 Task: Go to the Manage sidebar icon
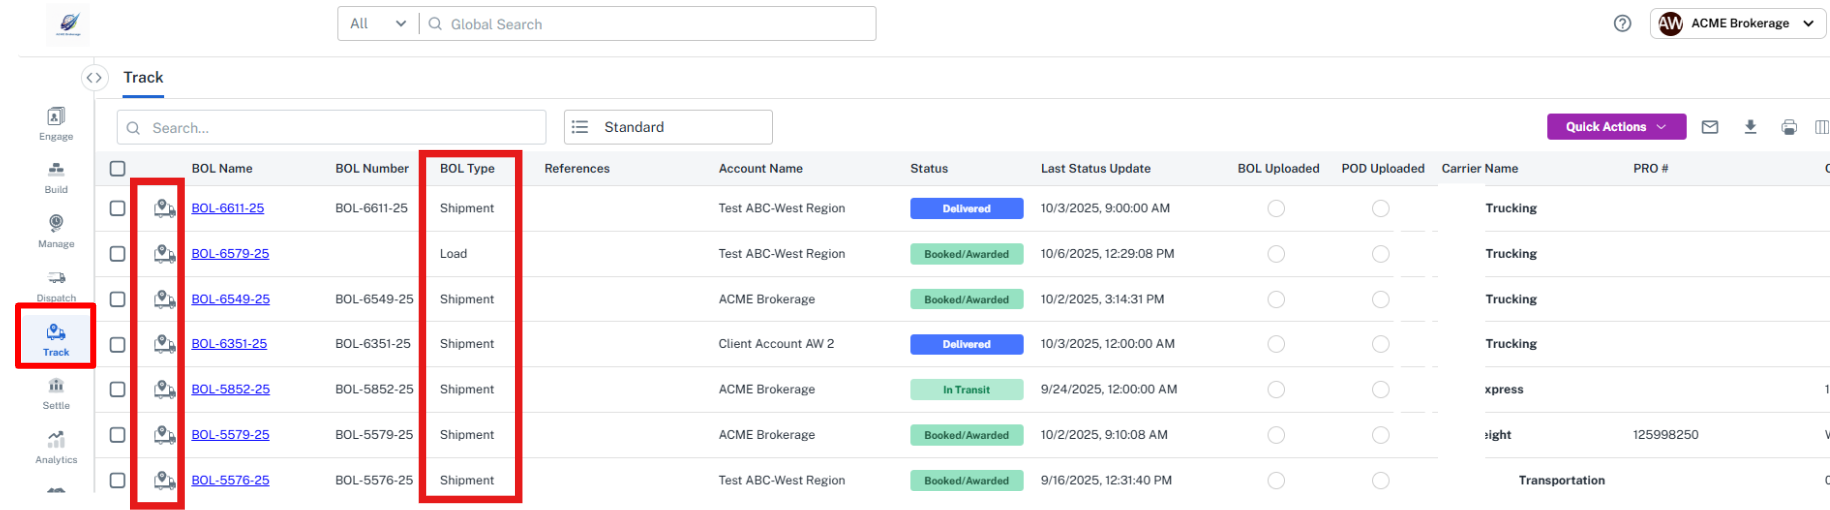point(56,230)
